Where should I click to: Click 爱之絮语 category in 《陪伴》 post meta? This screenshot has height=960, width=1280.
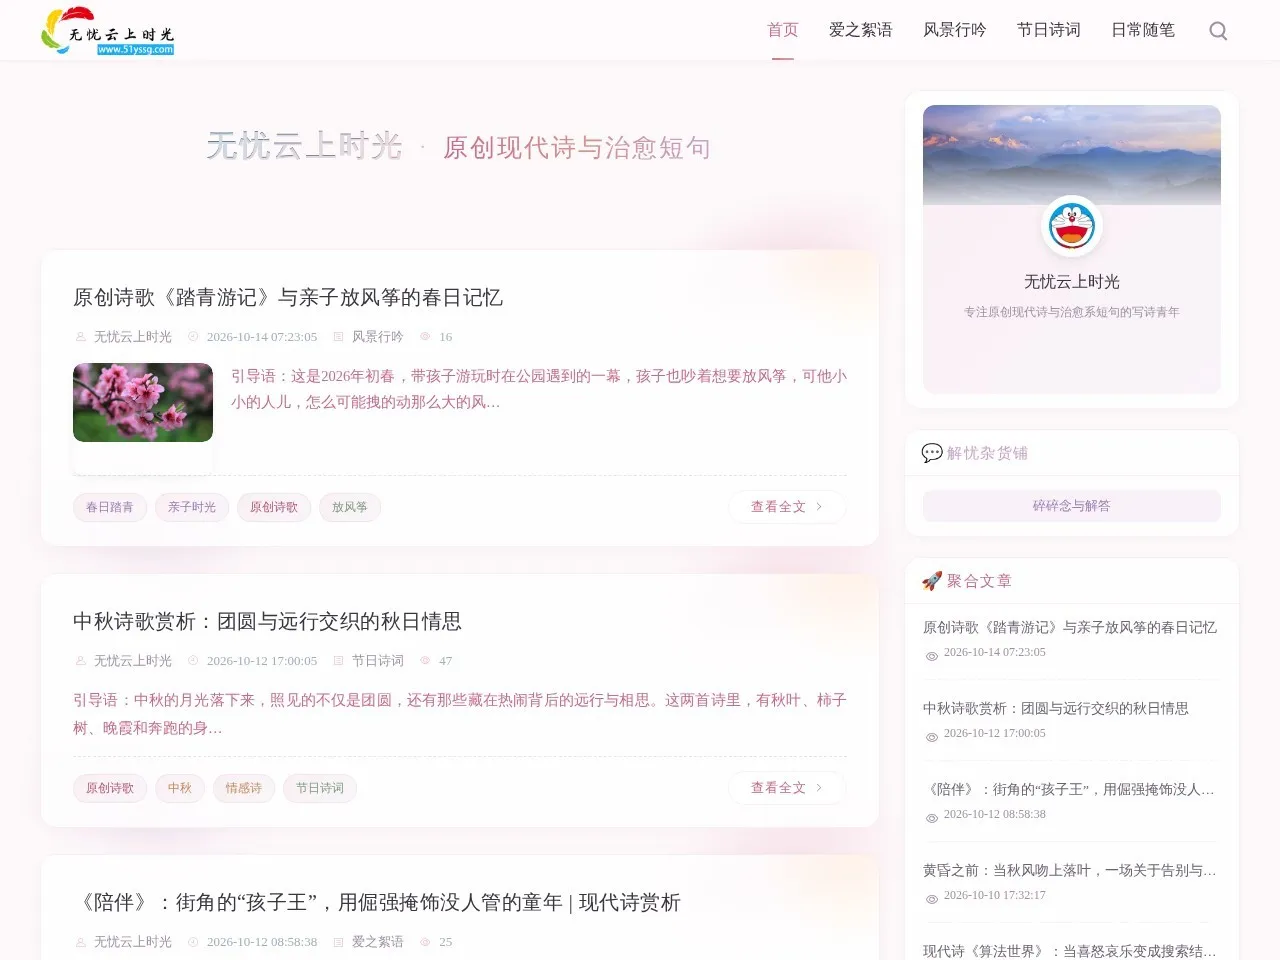click(x=377, y=942)
